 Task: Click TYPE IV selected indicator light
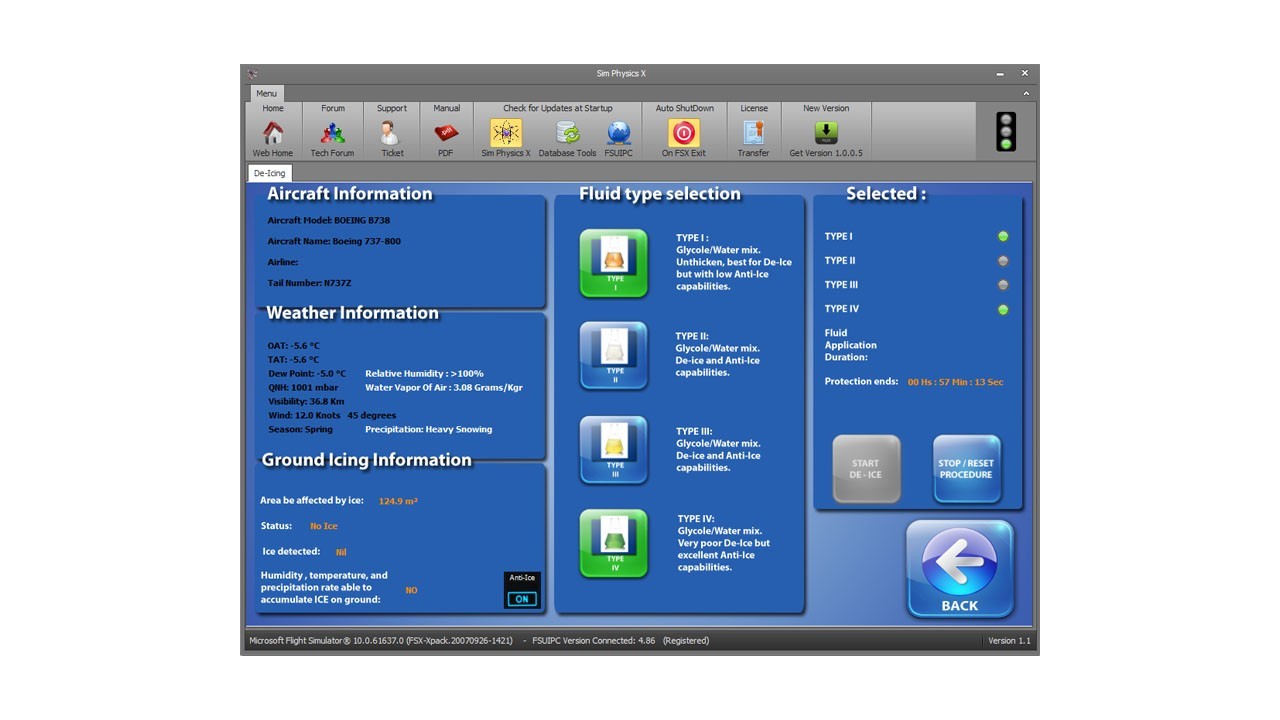[1003, 309]
